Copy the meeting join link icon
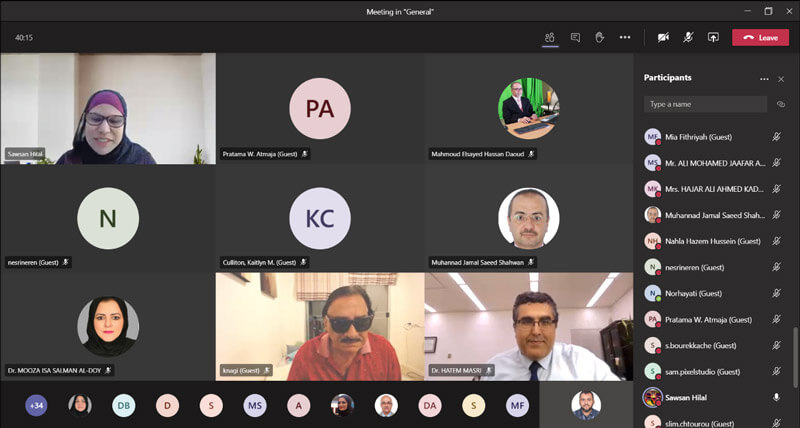The width and height of the screenshot is (800, 428). click(780, 104)
